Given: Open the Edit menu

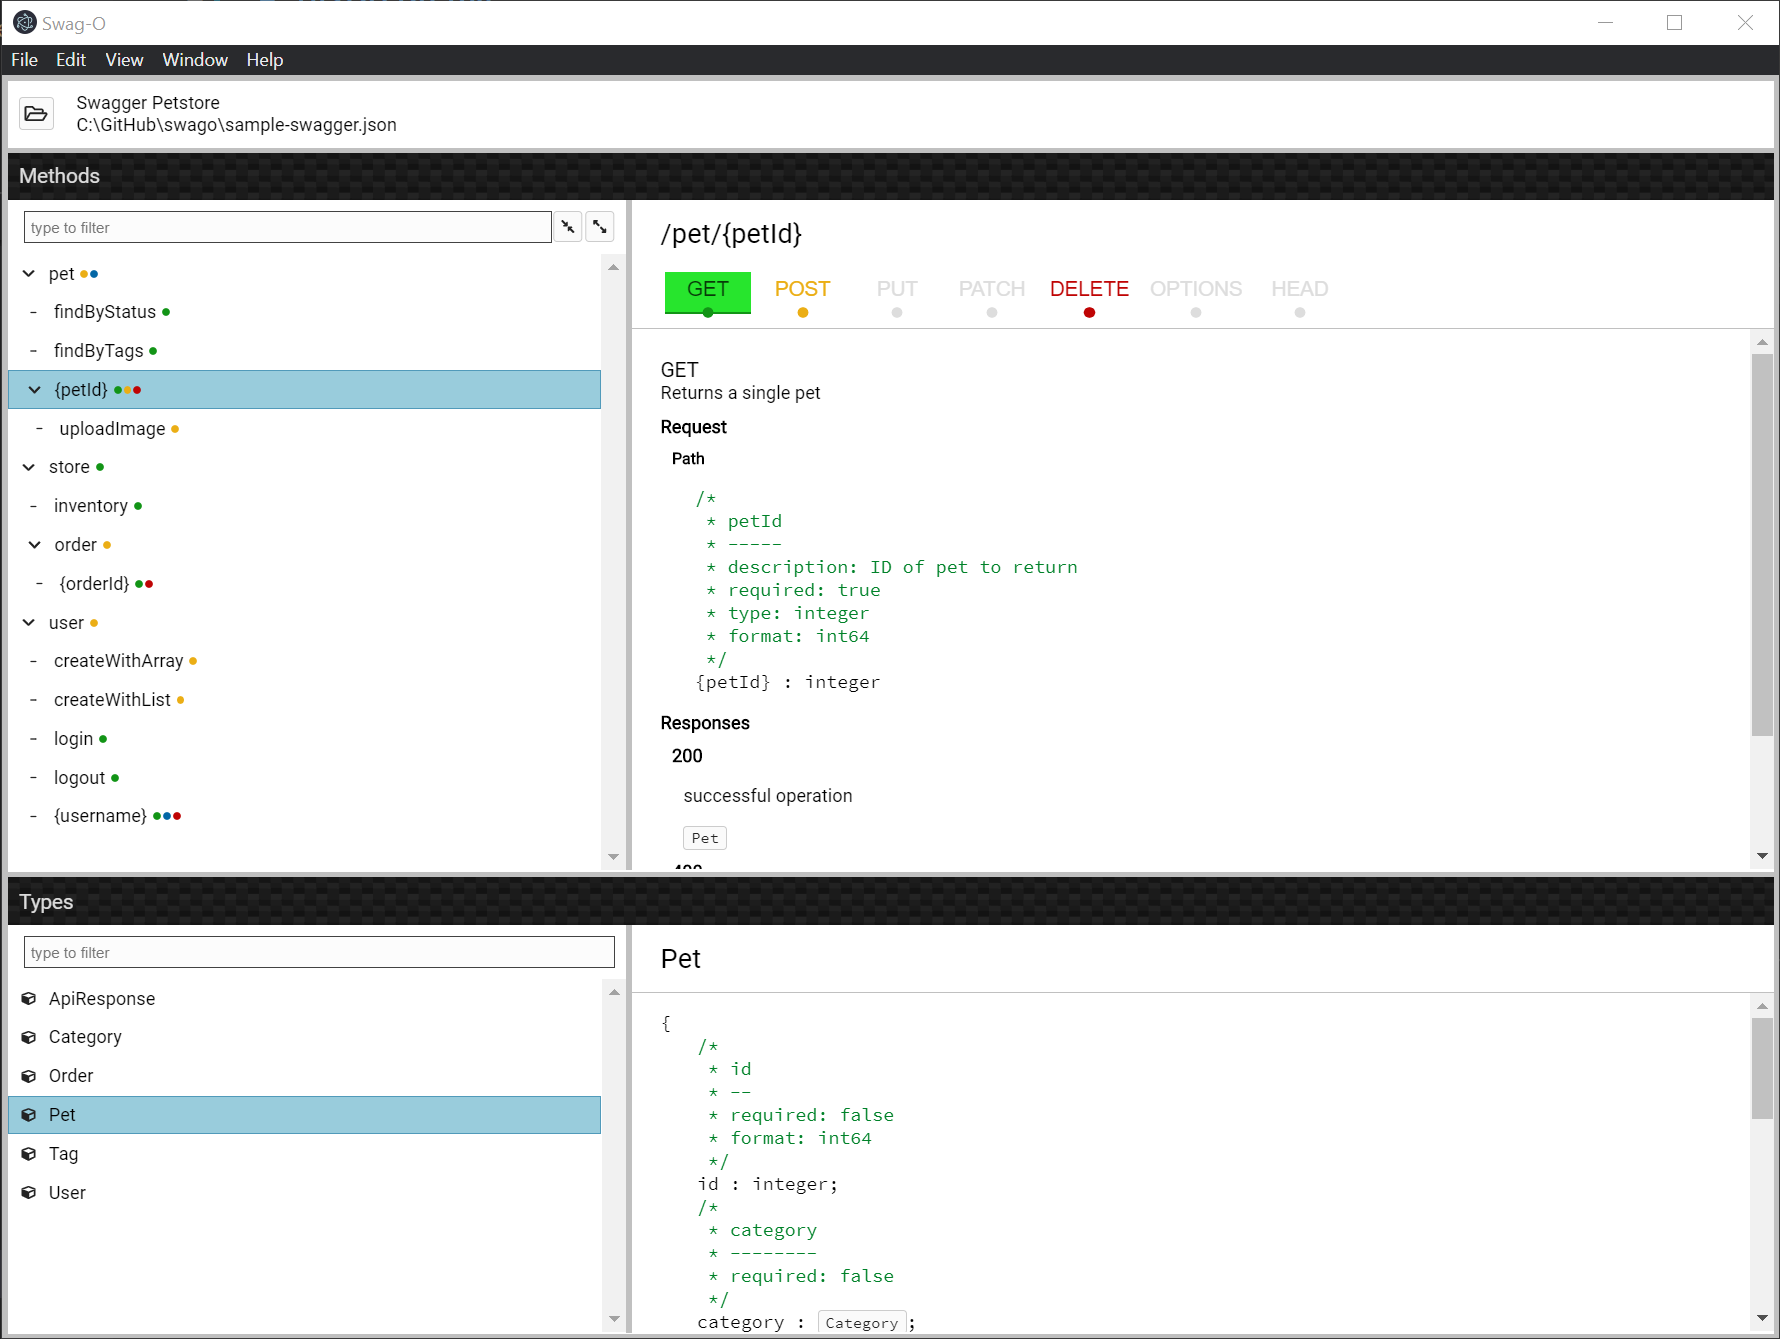Looking at the screenshot, I should [x=71, y=60].
